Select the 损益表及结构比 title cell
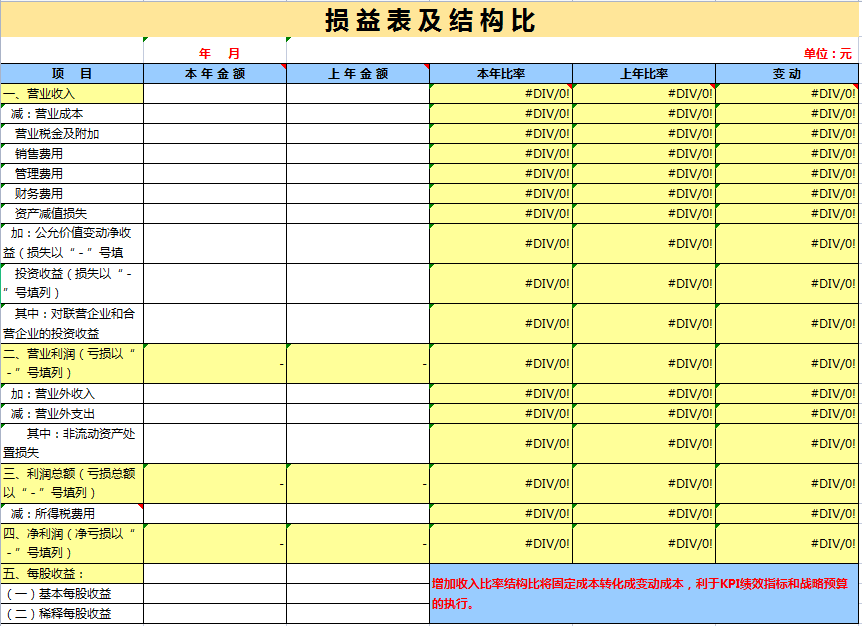 pyautogui.click(x=431, y=17)
